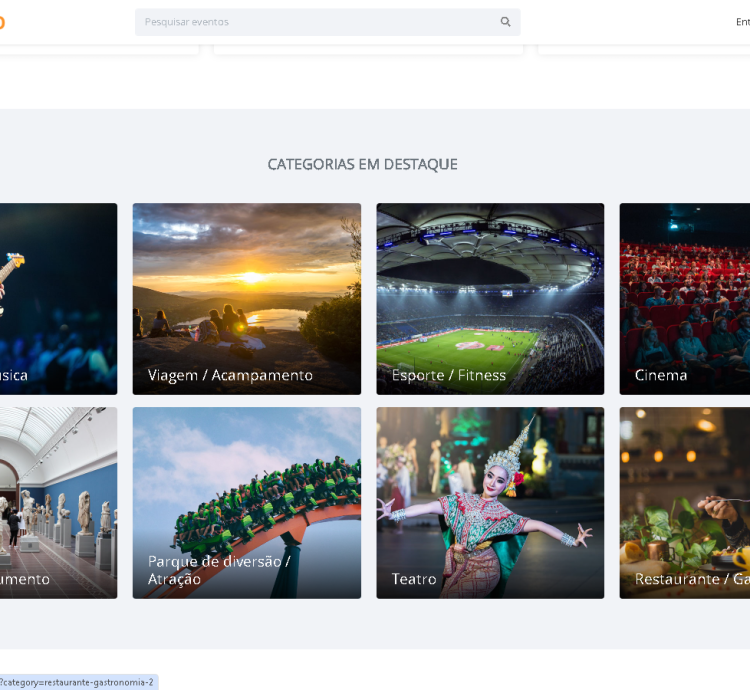The image size is (750, 690).
Task: Open the Viagem / Acampamento sunset photo
Action: [x=246, y=280]
